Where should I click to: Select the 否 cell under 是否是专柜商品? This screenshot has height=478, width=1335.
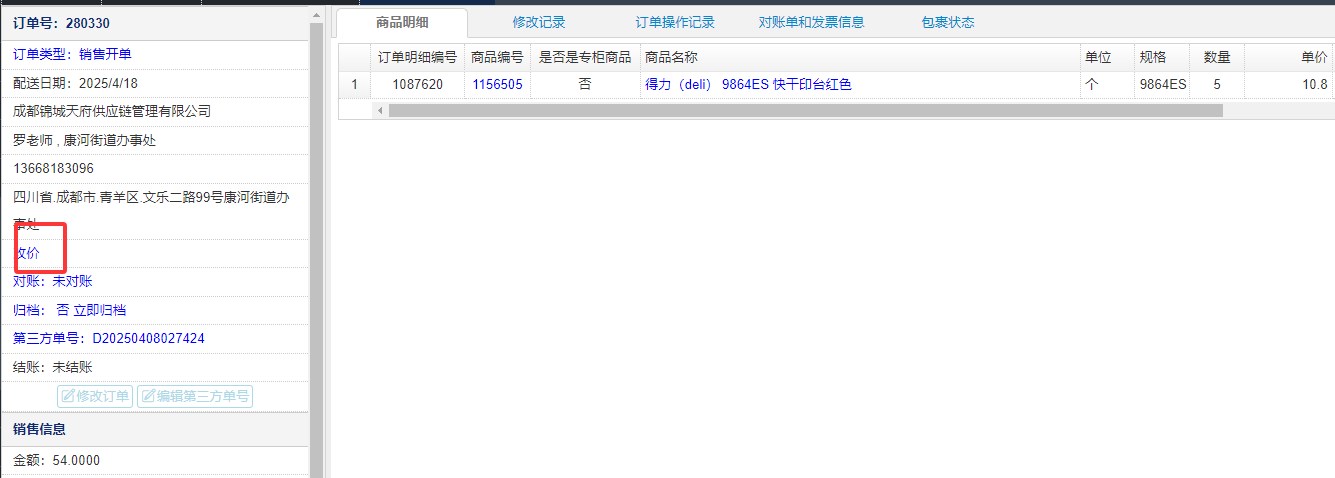coord(585,85)
